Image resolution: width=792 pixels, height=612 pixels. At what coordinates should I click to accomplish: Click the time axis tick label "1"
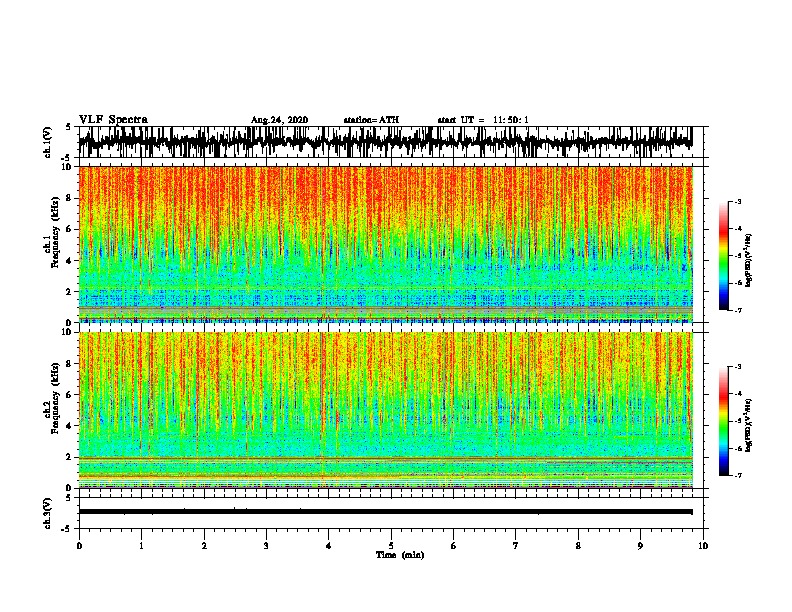pyautogui.click(x=141, y=546)
